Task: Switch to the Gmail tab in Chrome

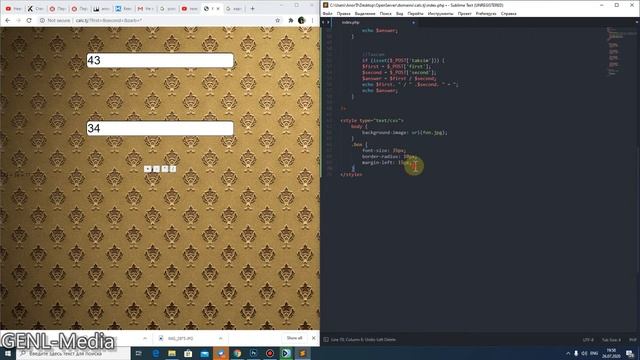Action: point(145,9)
